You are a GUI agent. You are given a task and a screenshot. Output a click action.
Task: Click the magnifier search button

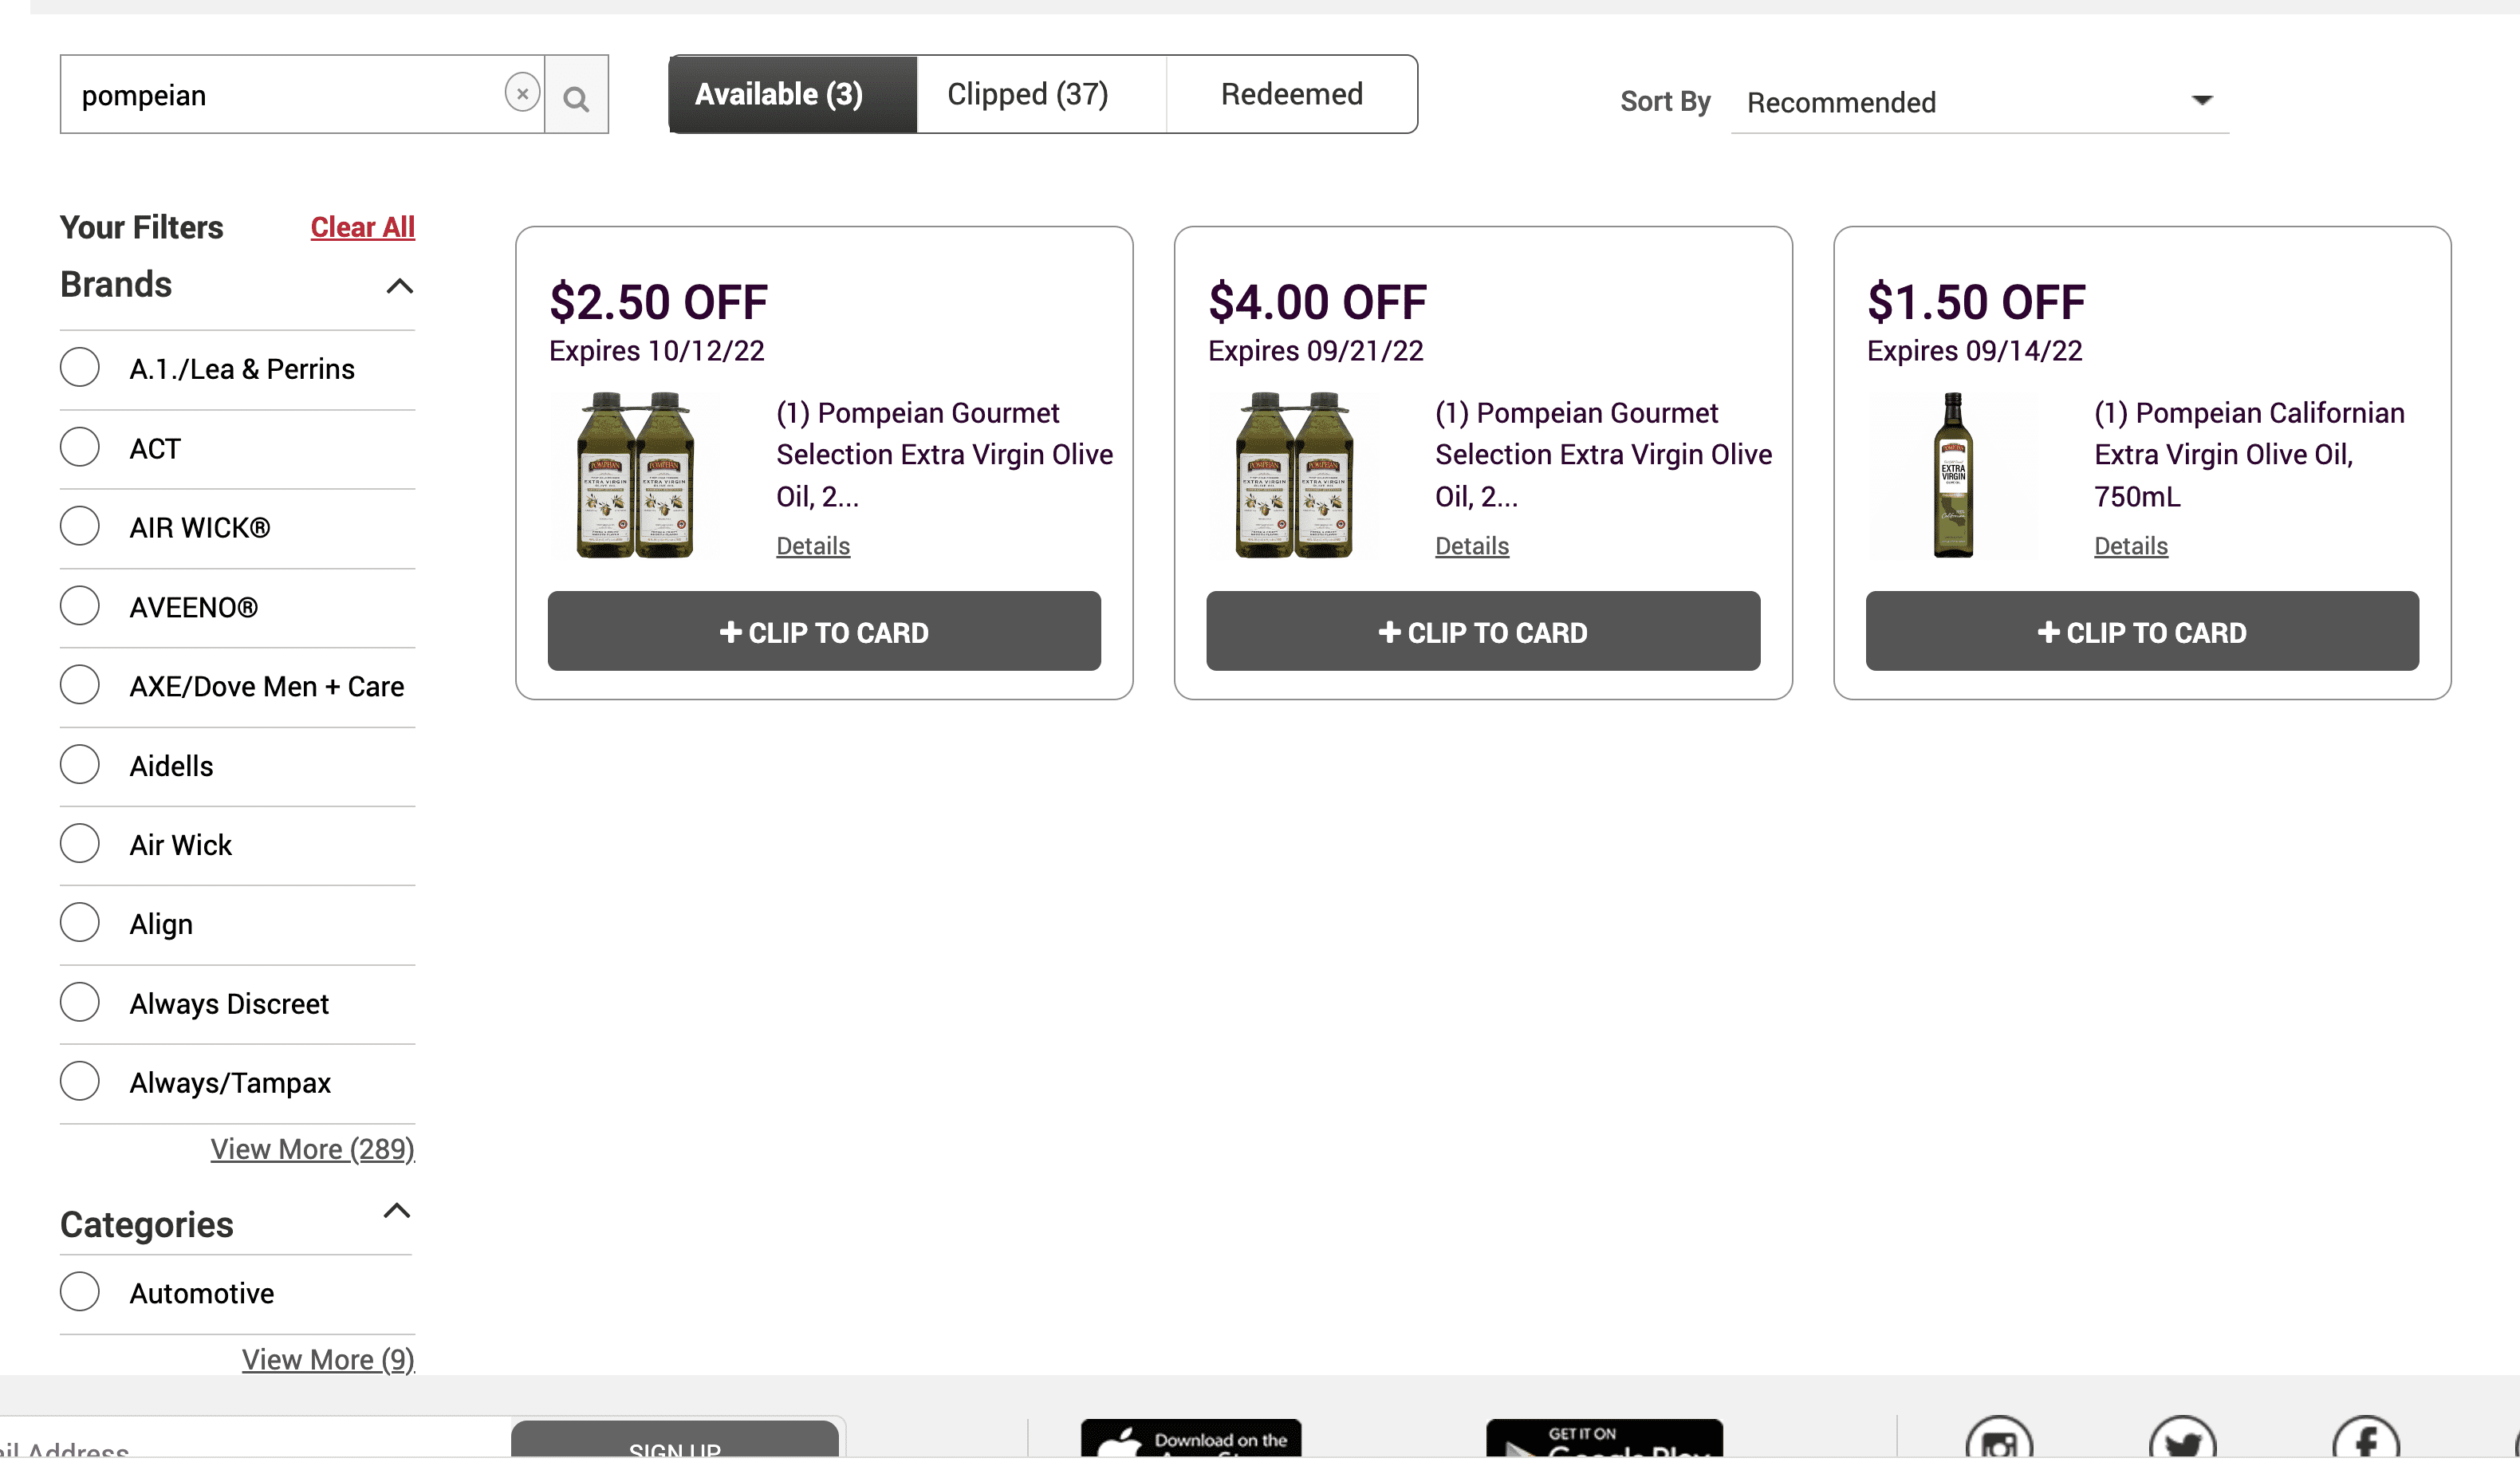point(576,95)
